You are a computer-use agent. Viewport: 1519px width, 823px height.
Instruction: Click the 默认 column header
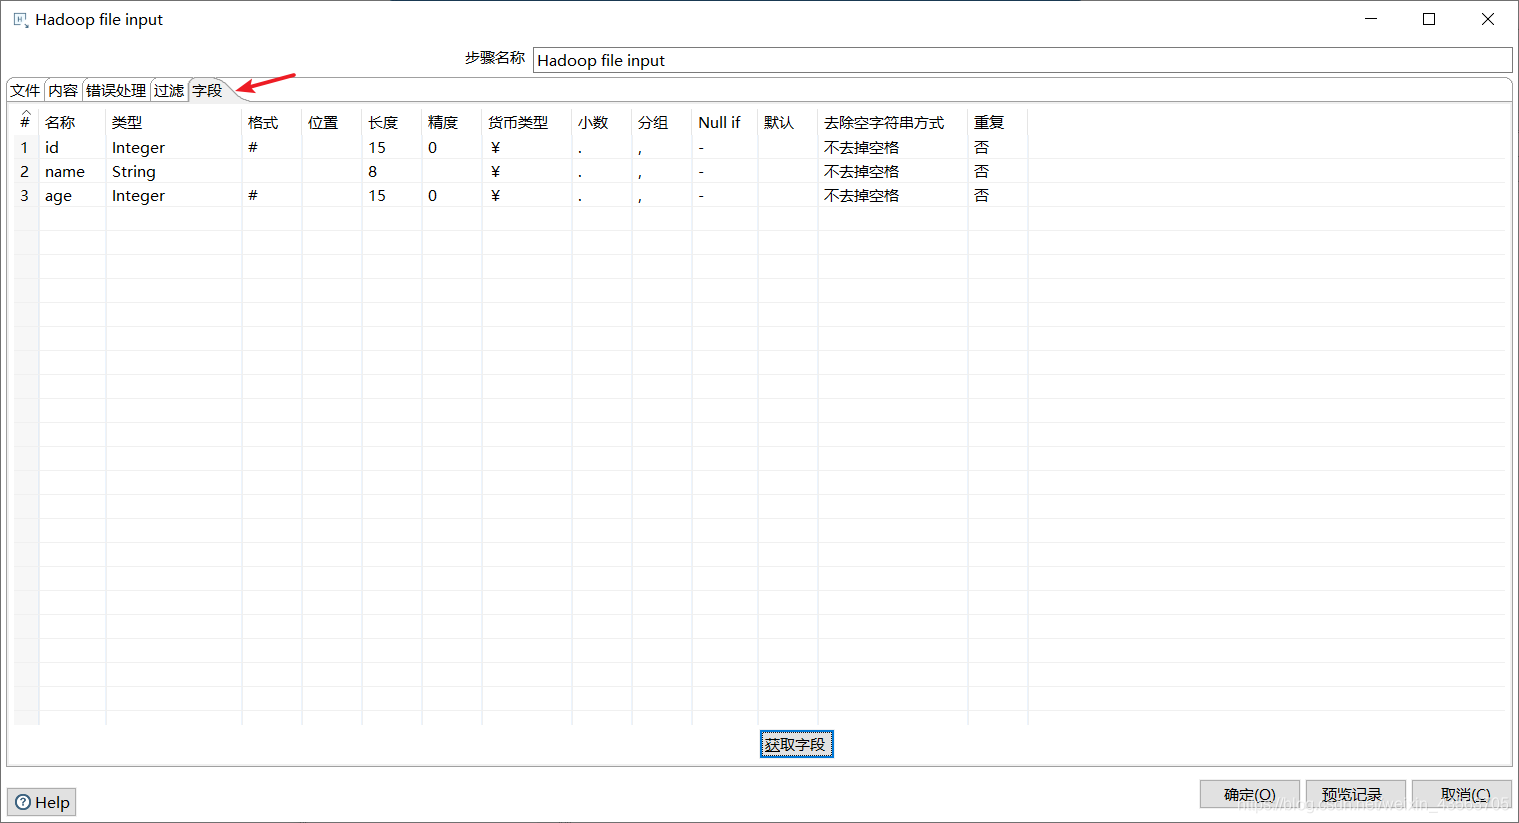(788, 122)
